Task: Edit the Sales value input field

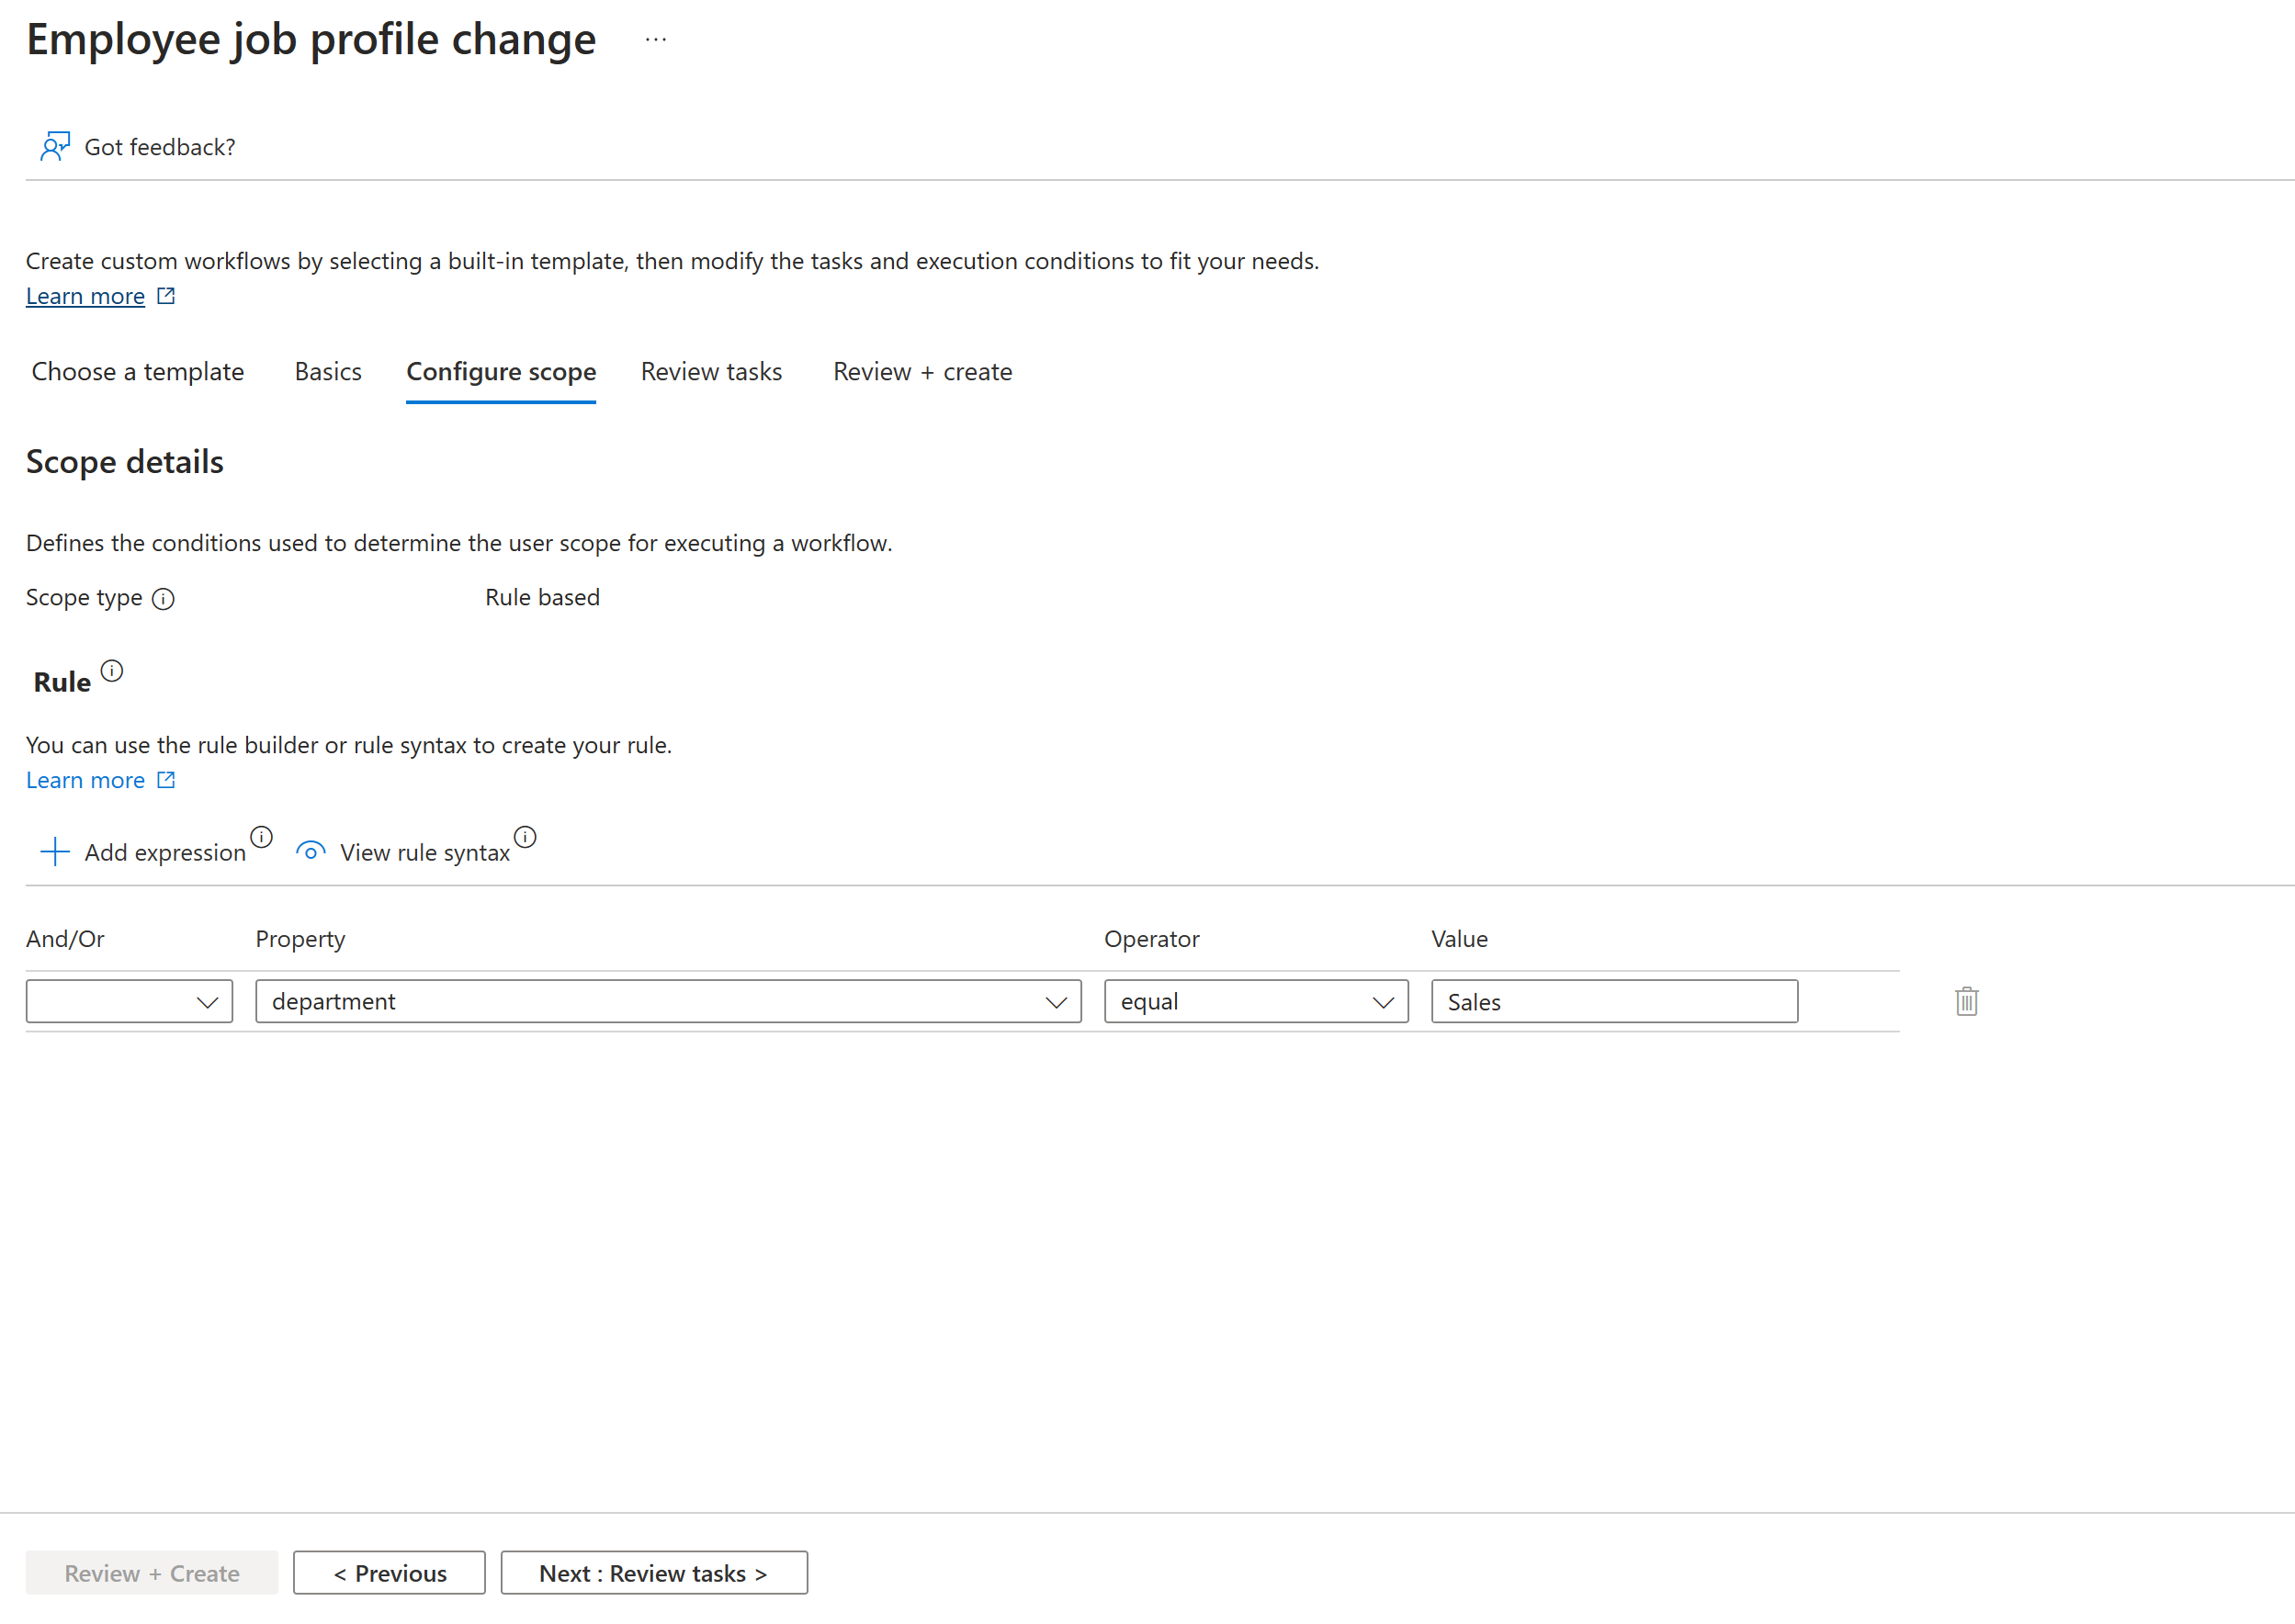Action: tap(1613, 1000)
